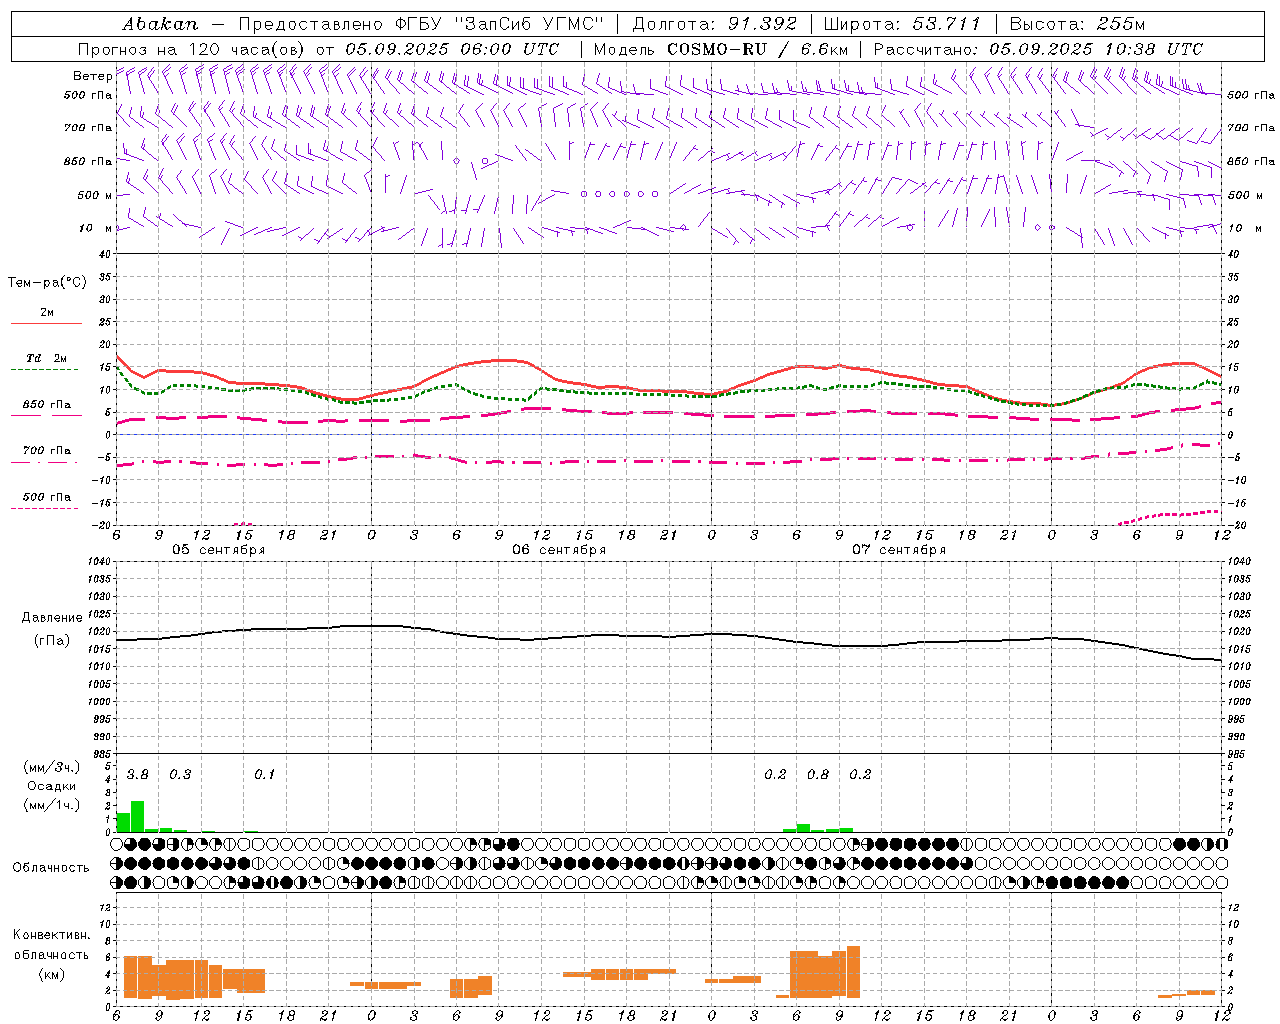Click the dash-dot line sample under "700 гПа" legend

tap(44, 463)
